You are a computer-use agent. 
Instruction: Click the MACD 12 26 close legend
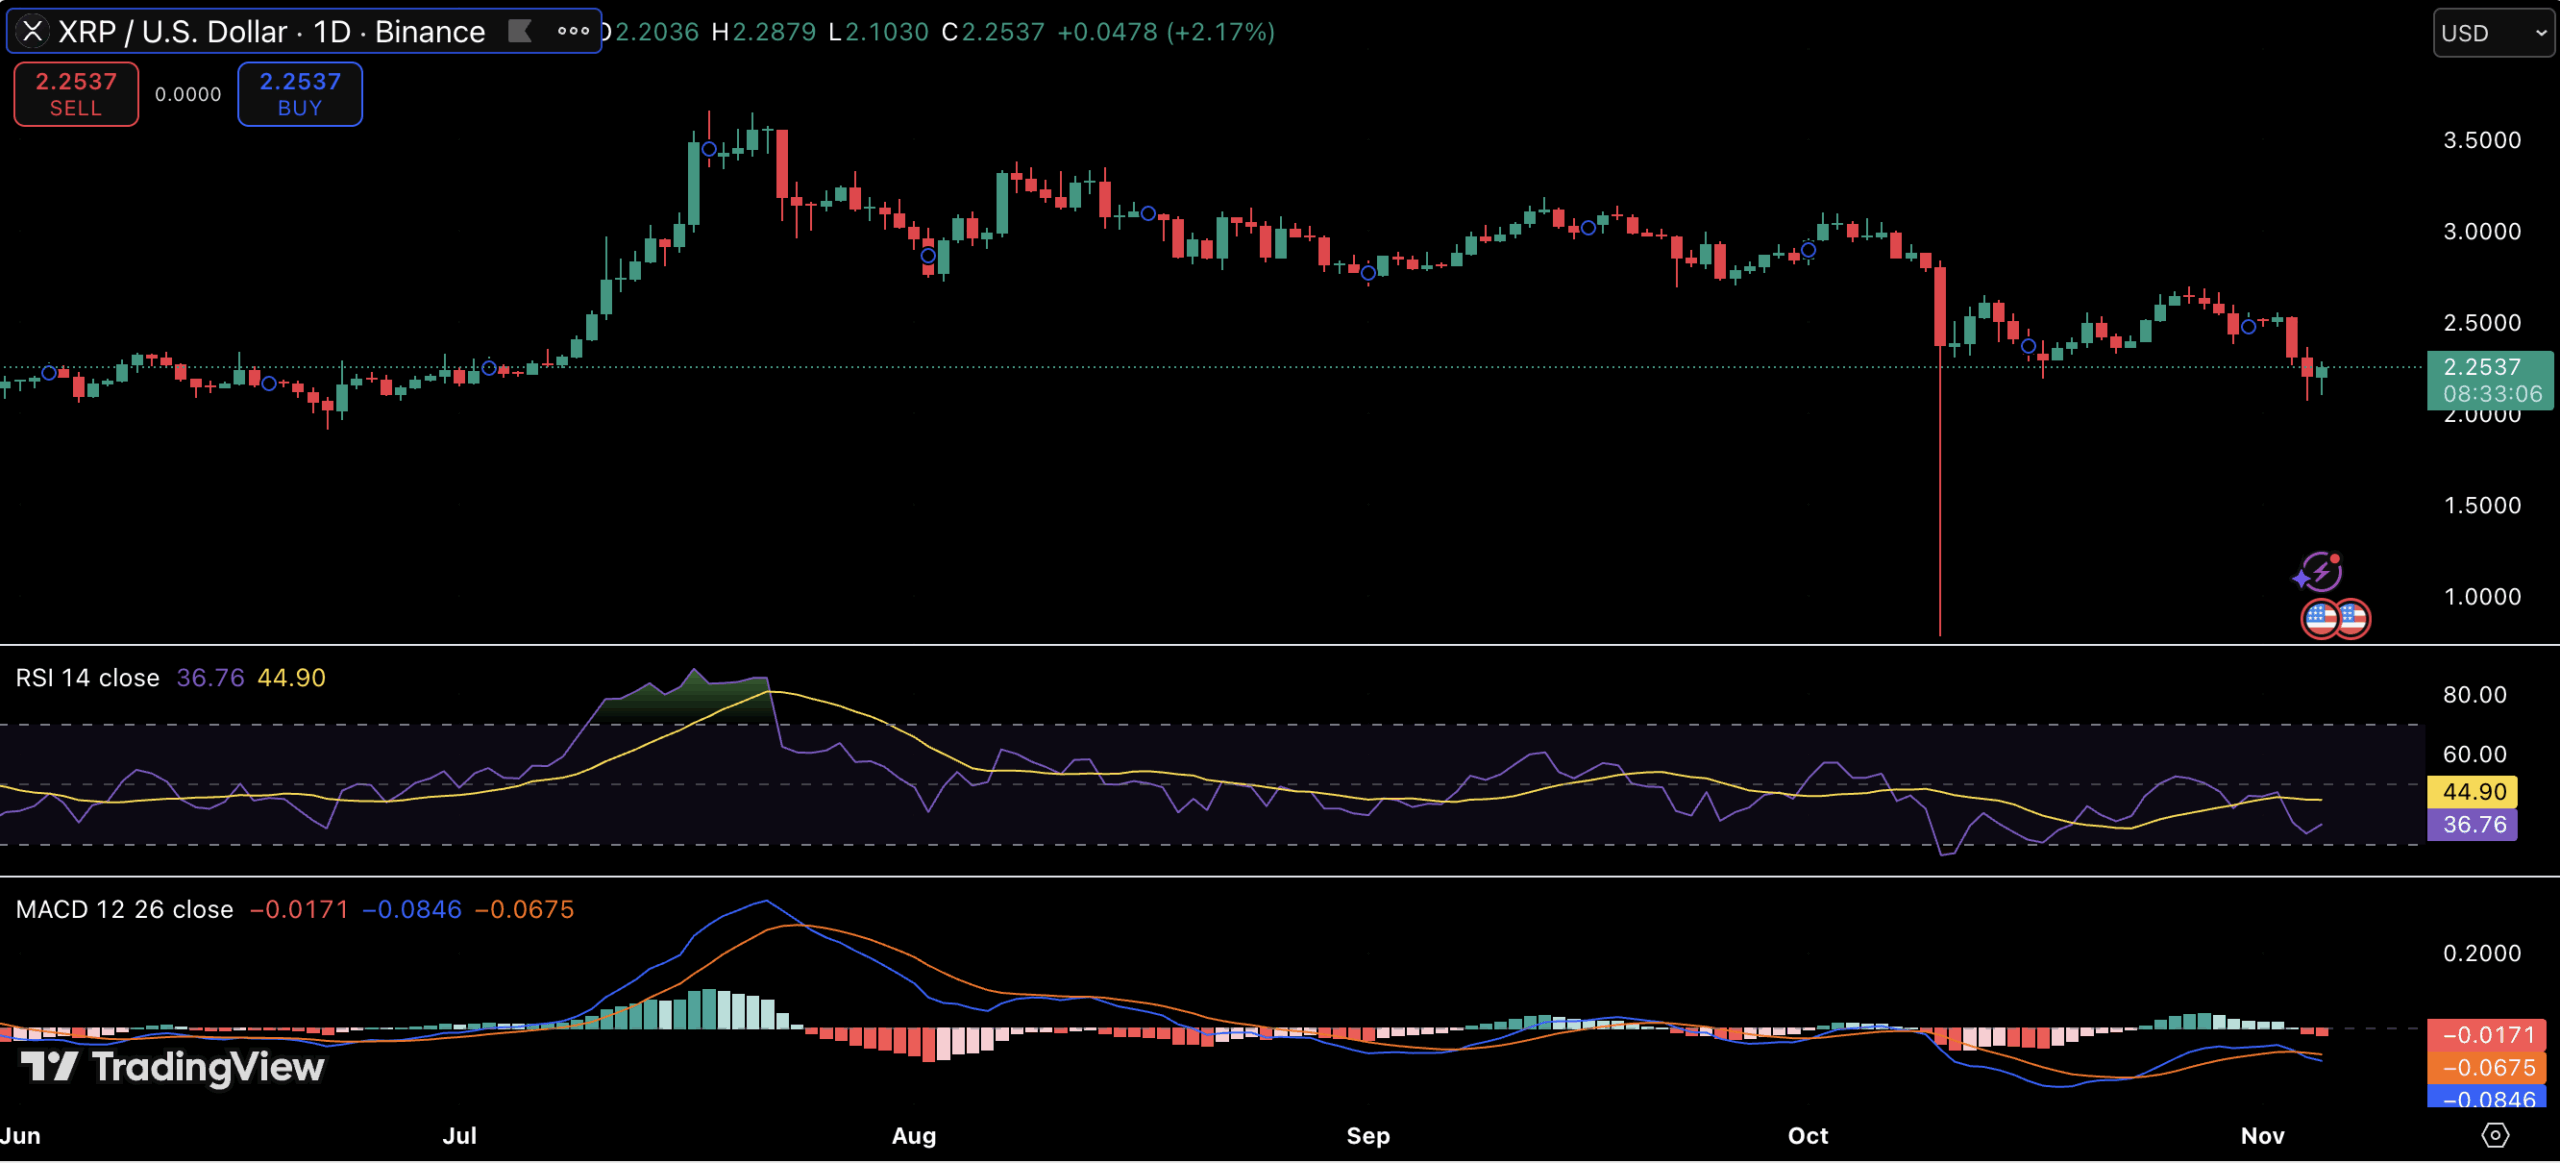coord(124,909)
